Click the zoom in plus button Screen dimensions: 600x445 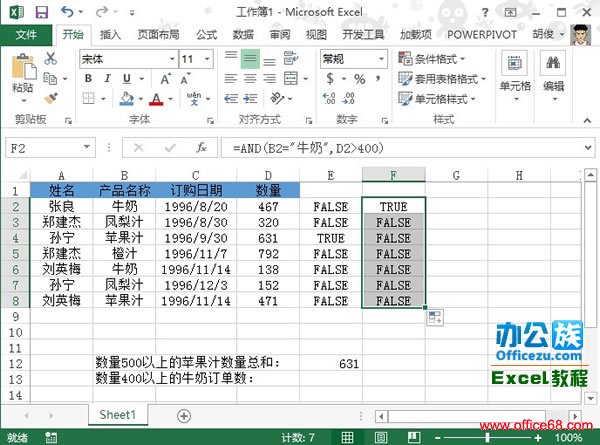click(x=538, y=437)
